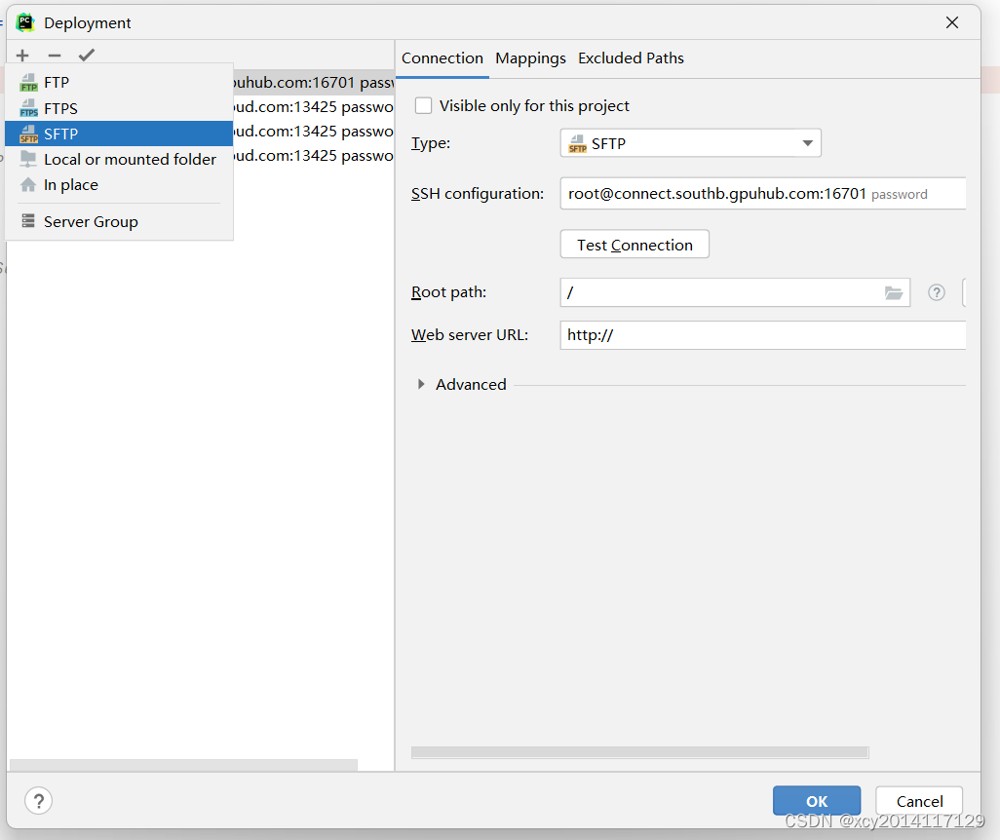Confirm with the OK button

[816, 800]
